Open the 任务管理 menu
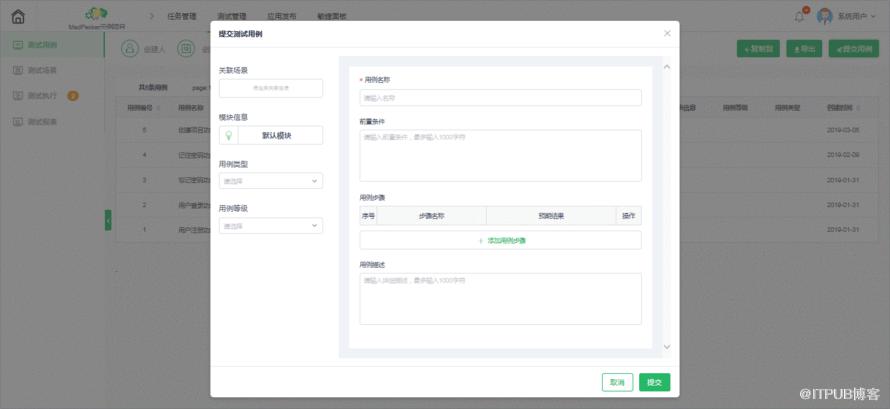 [182, 16]
